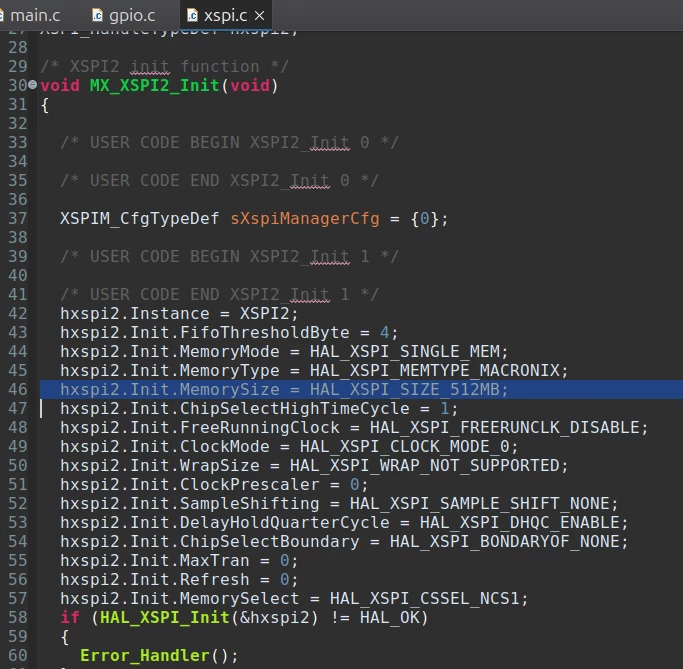Click ChipSelectHighTimeCycle assignment line
Viewport: 683px width, 669px height.
point(259,409)
